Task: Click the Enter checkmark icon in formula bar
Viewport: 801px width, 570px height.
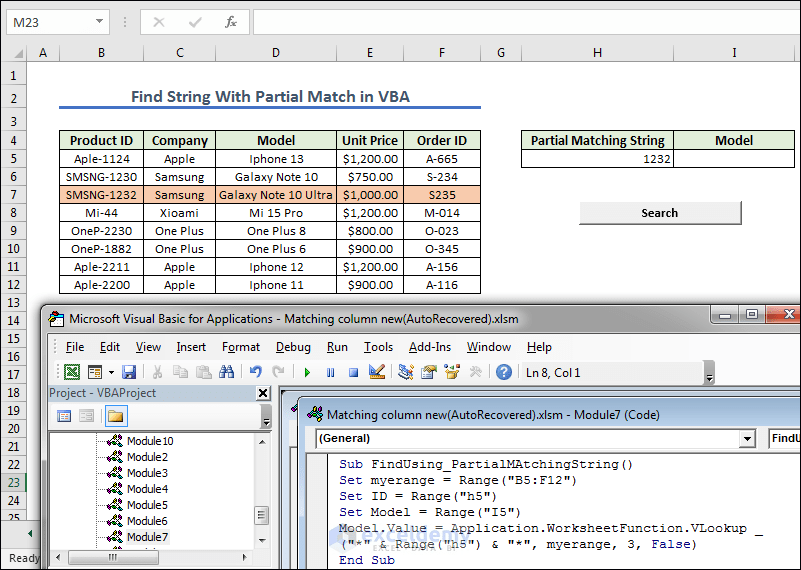Action: click(195, 22)
